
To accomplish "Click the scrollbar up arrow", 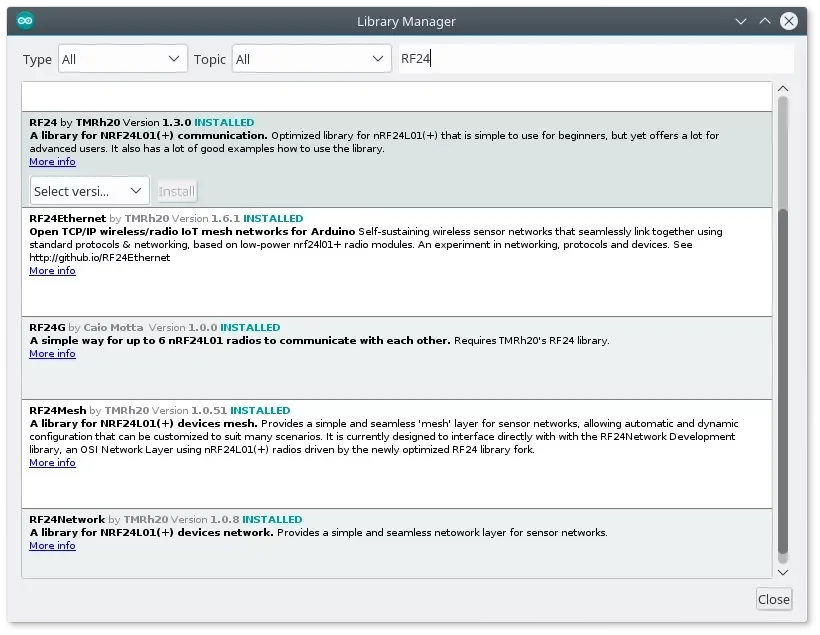I will [783, 88].
